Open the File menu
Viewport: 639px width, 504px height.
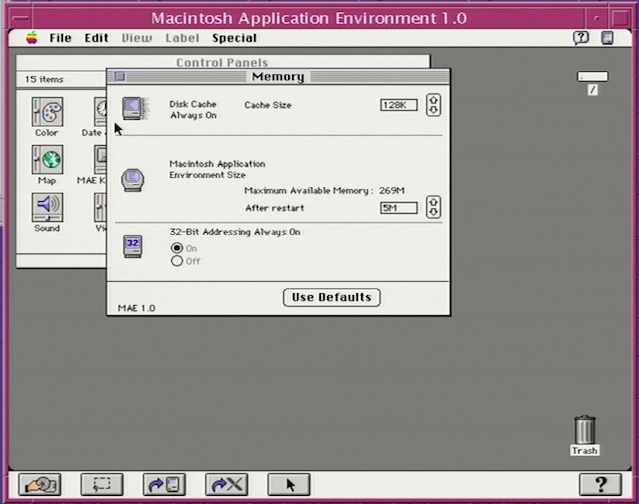(x=60, y=38)
